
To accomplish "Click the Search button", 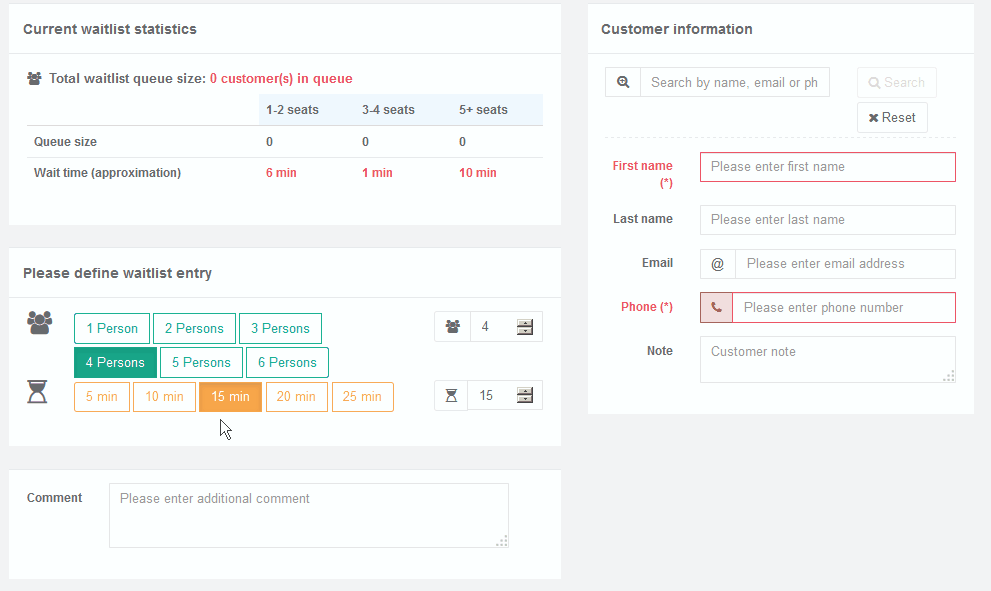I will pos(896,83).
